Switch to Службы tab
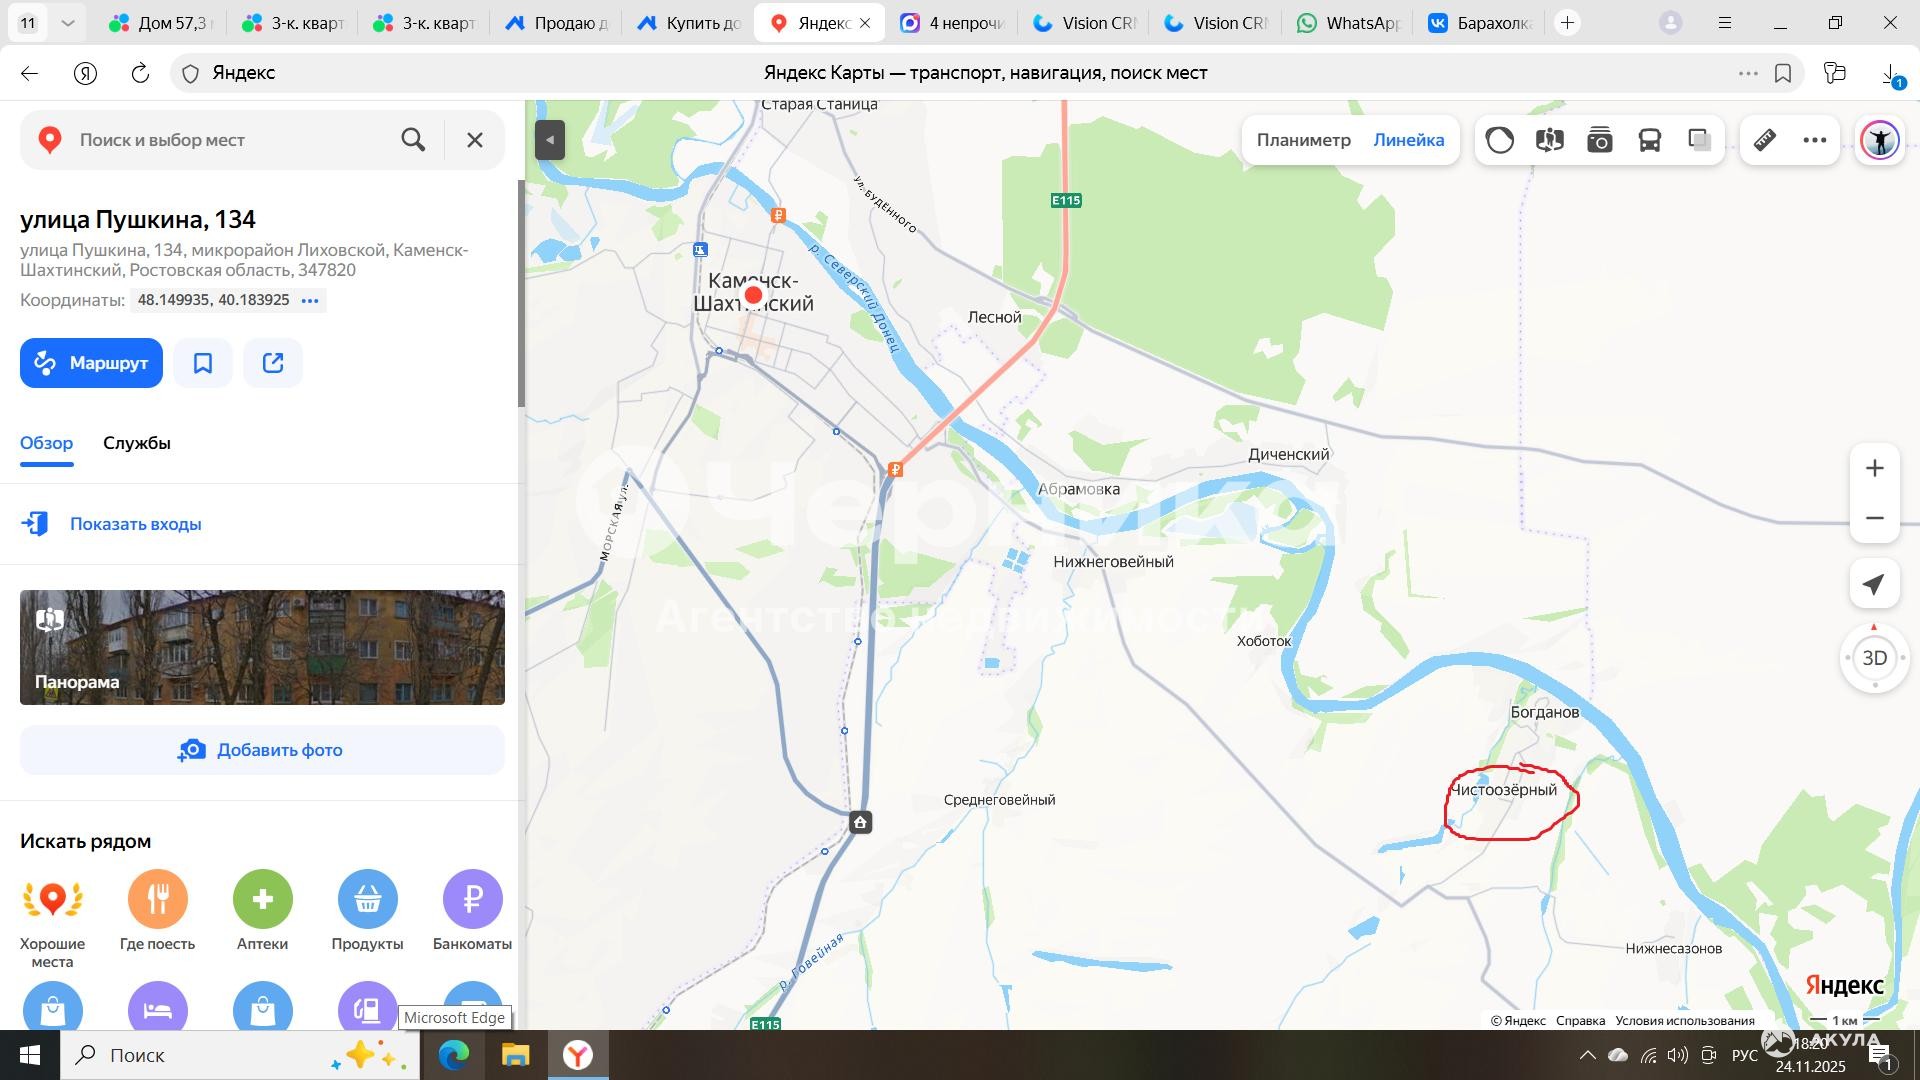The image size is (1920, 1080). tap(137, 443)
